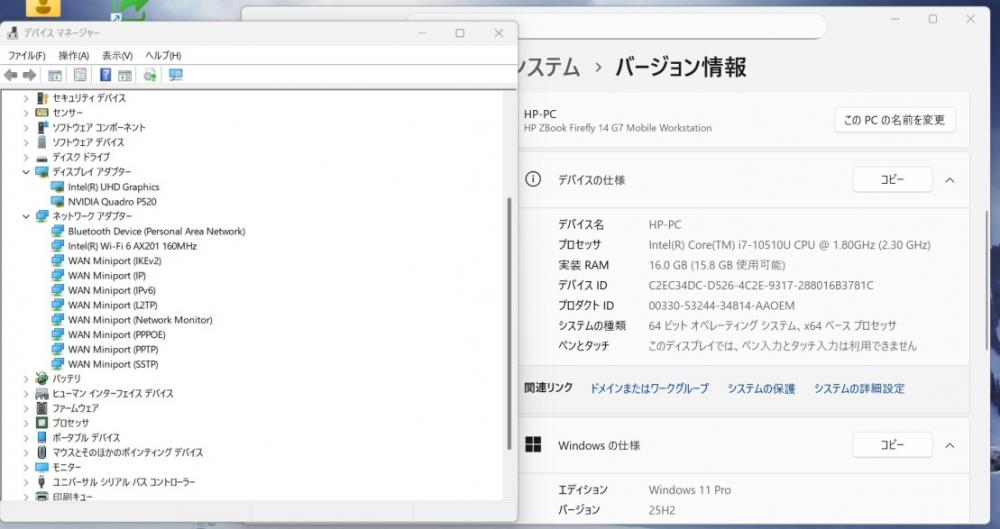The image size is (1000, 529).
Task: Click the プロセッサ category icon
Action: (42, 422)
